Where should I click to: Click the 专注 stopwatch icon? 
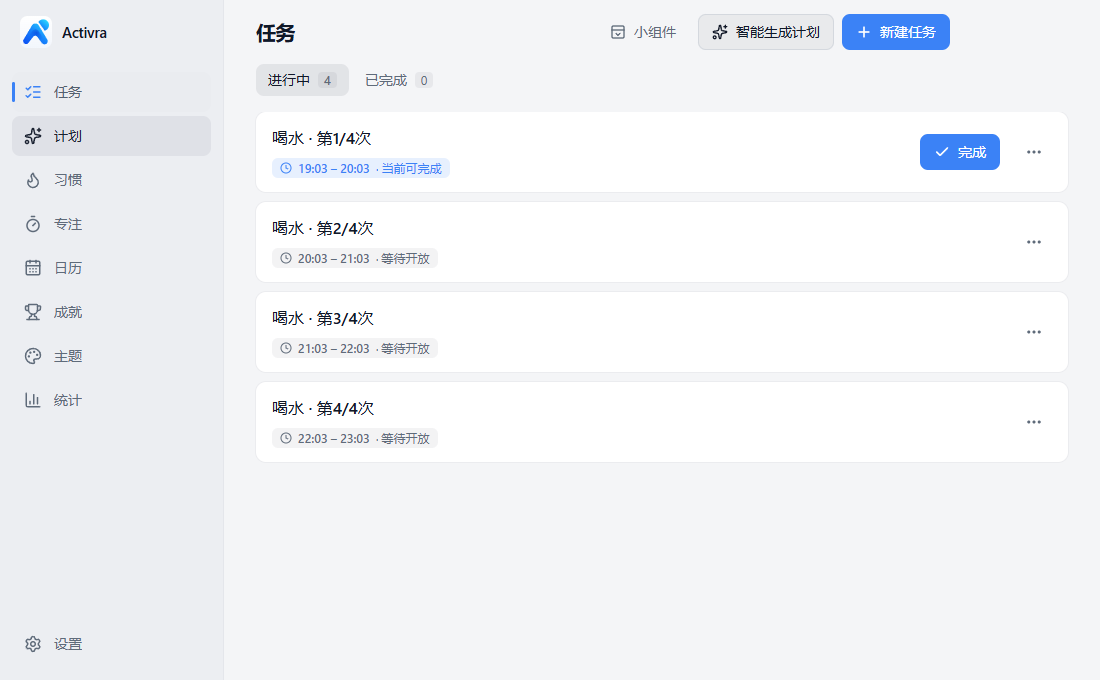click(33, 224)
